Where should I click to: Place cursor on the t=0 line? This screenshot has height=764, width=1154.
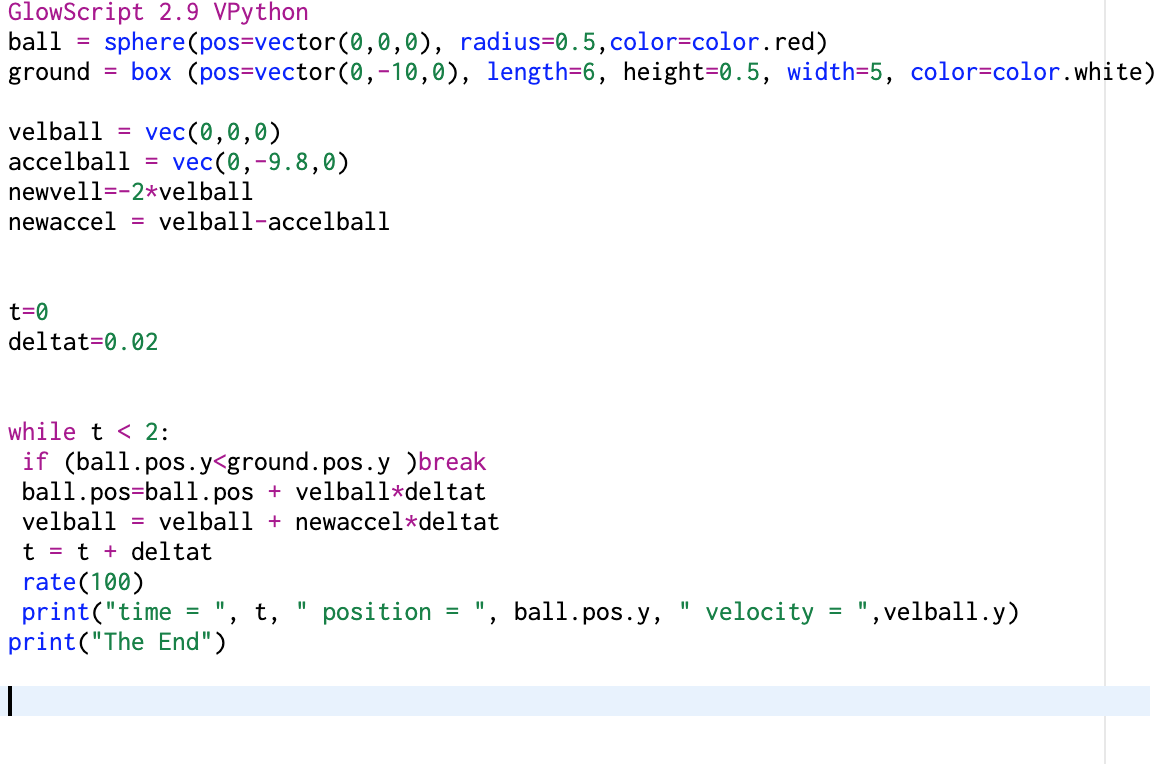[30, 311]
